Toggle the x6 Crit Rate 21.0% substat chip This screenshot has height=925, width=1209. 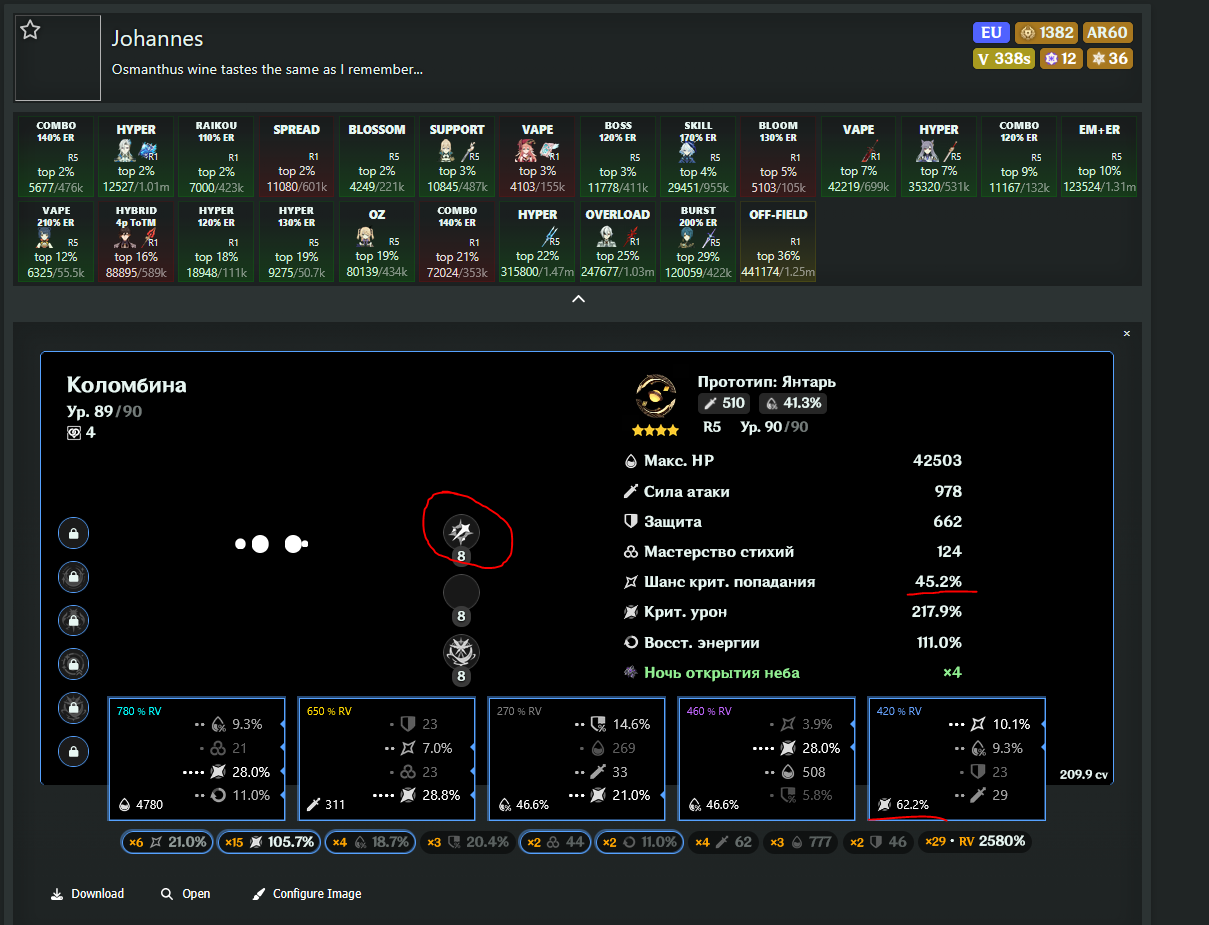point(167,842)
